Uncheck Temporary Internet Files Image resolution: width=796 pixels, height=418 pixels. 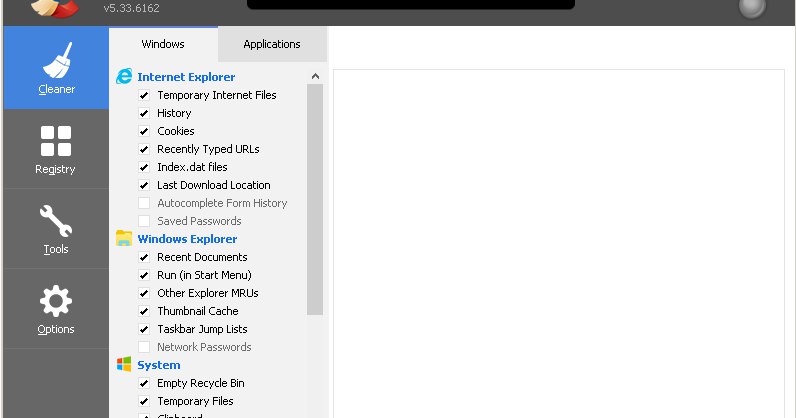coord(144,95)
